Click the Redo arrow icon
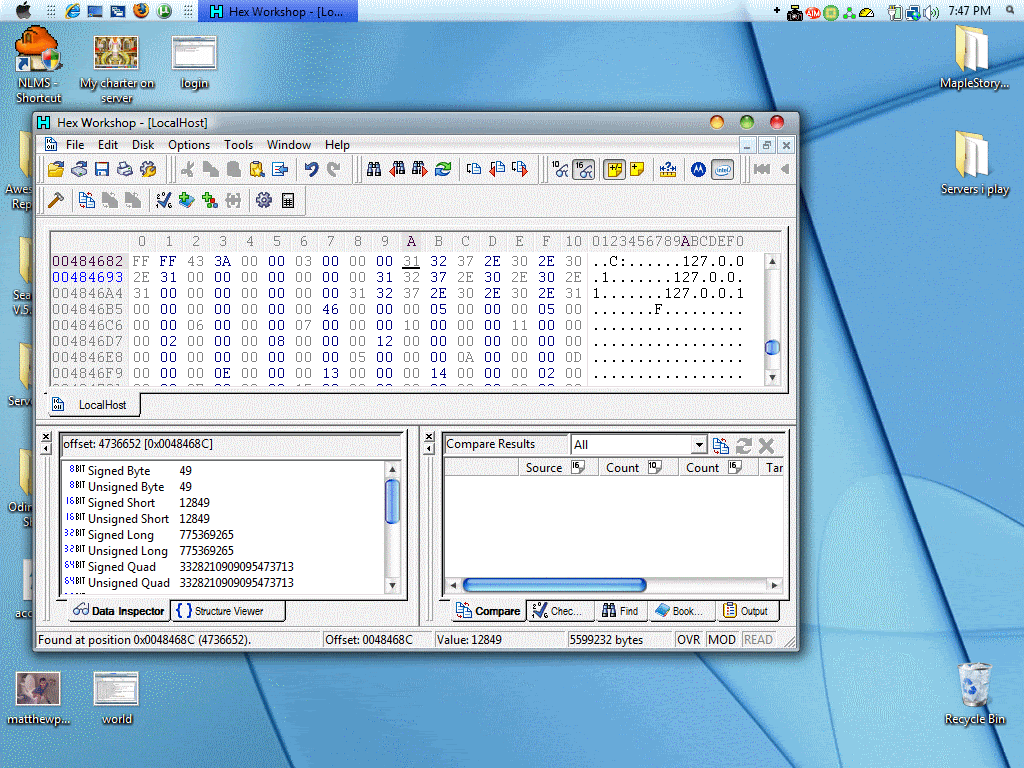Viewport: 1024px width, 768px height. [x=334, y=170]
